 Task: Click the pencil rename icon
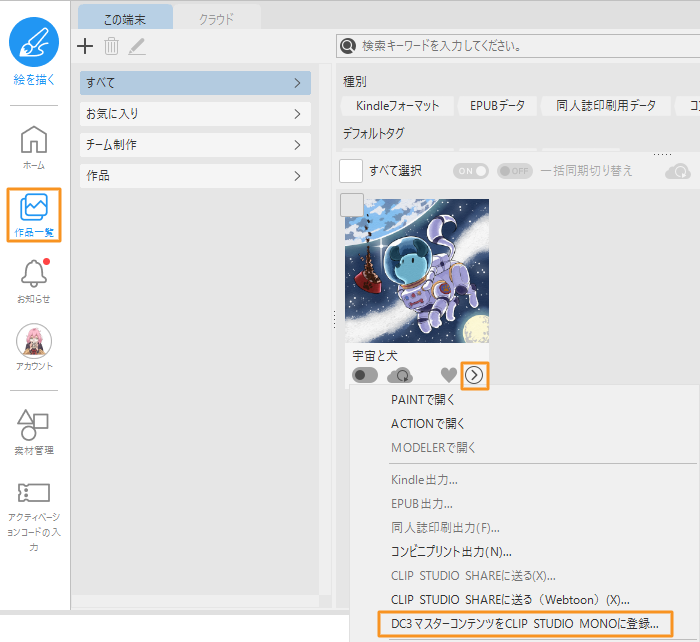coord(137,46)
